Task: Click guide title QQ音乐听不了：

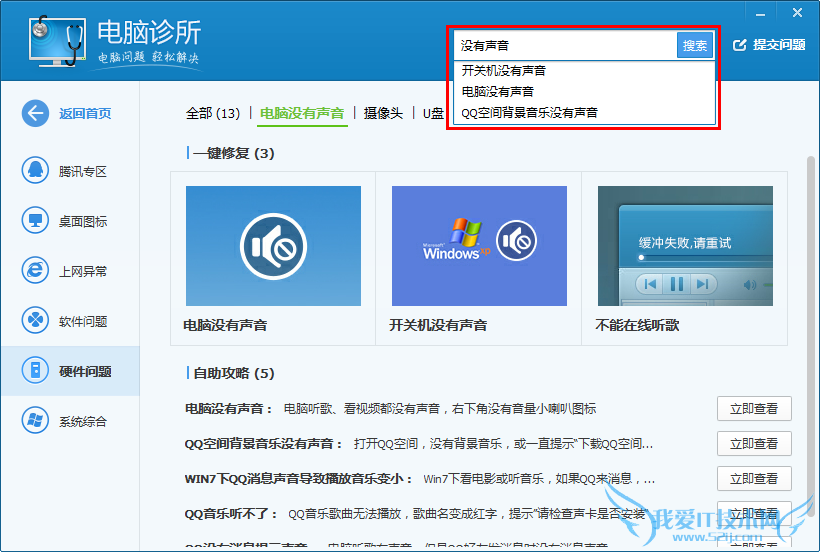Action: tap(232, 514)
